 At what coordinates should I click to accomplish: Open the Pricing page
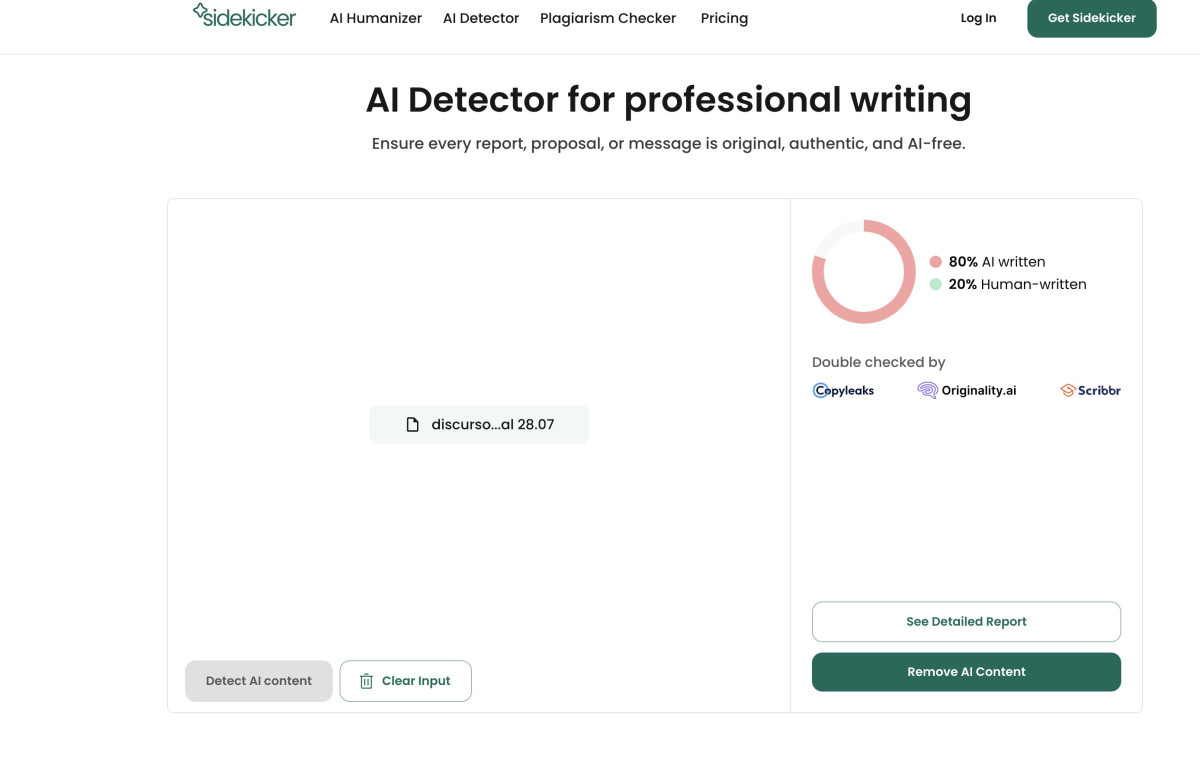(724, 18)
